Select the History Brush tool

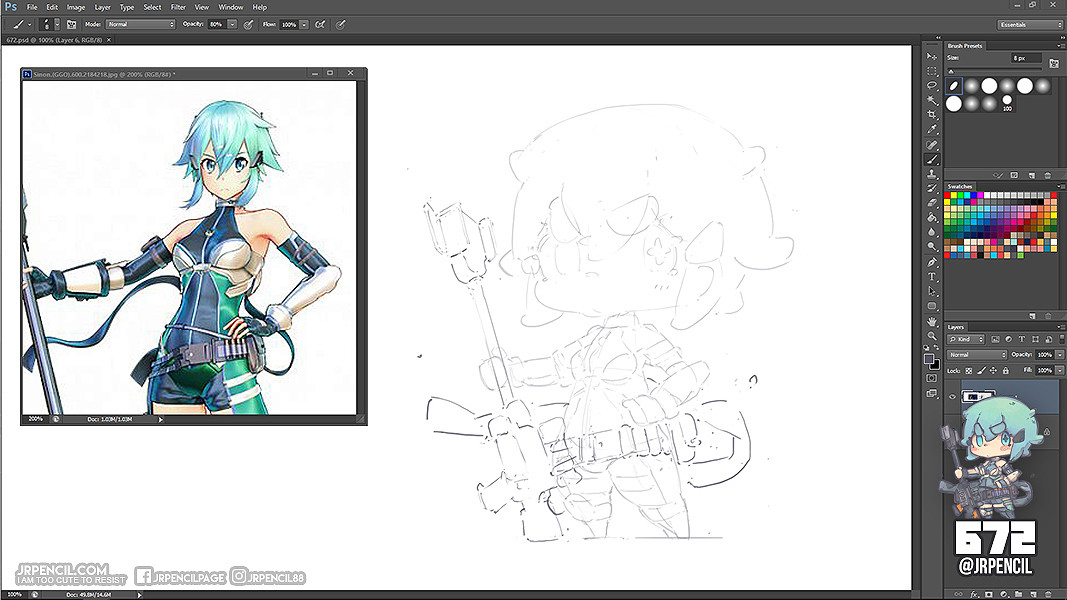coord(932,188)
